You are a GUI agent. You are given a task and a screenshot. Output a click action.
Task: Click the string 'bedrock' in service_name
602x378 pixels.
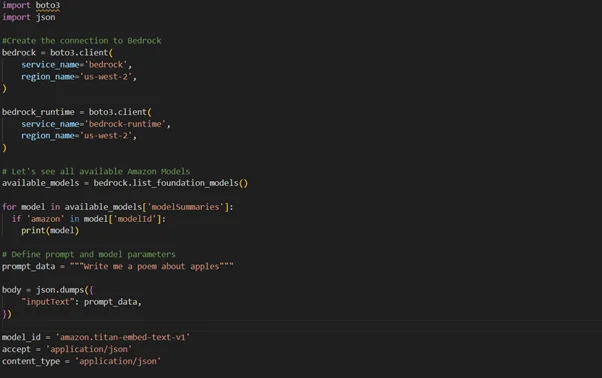click(106, 64)
